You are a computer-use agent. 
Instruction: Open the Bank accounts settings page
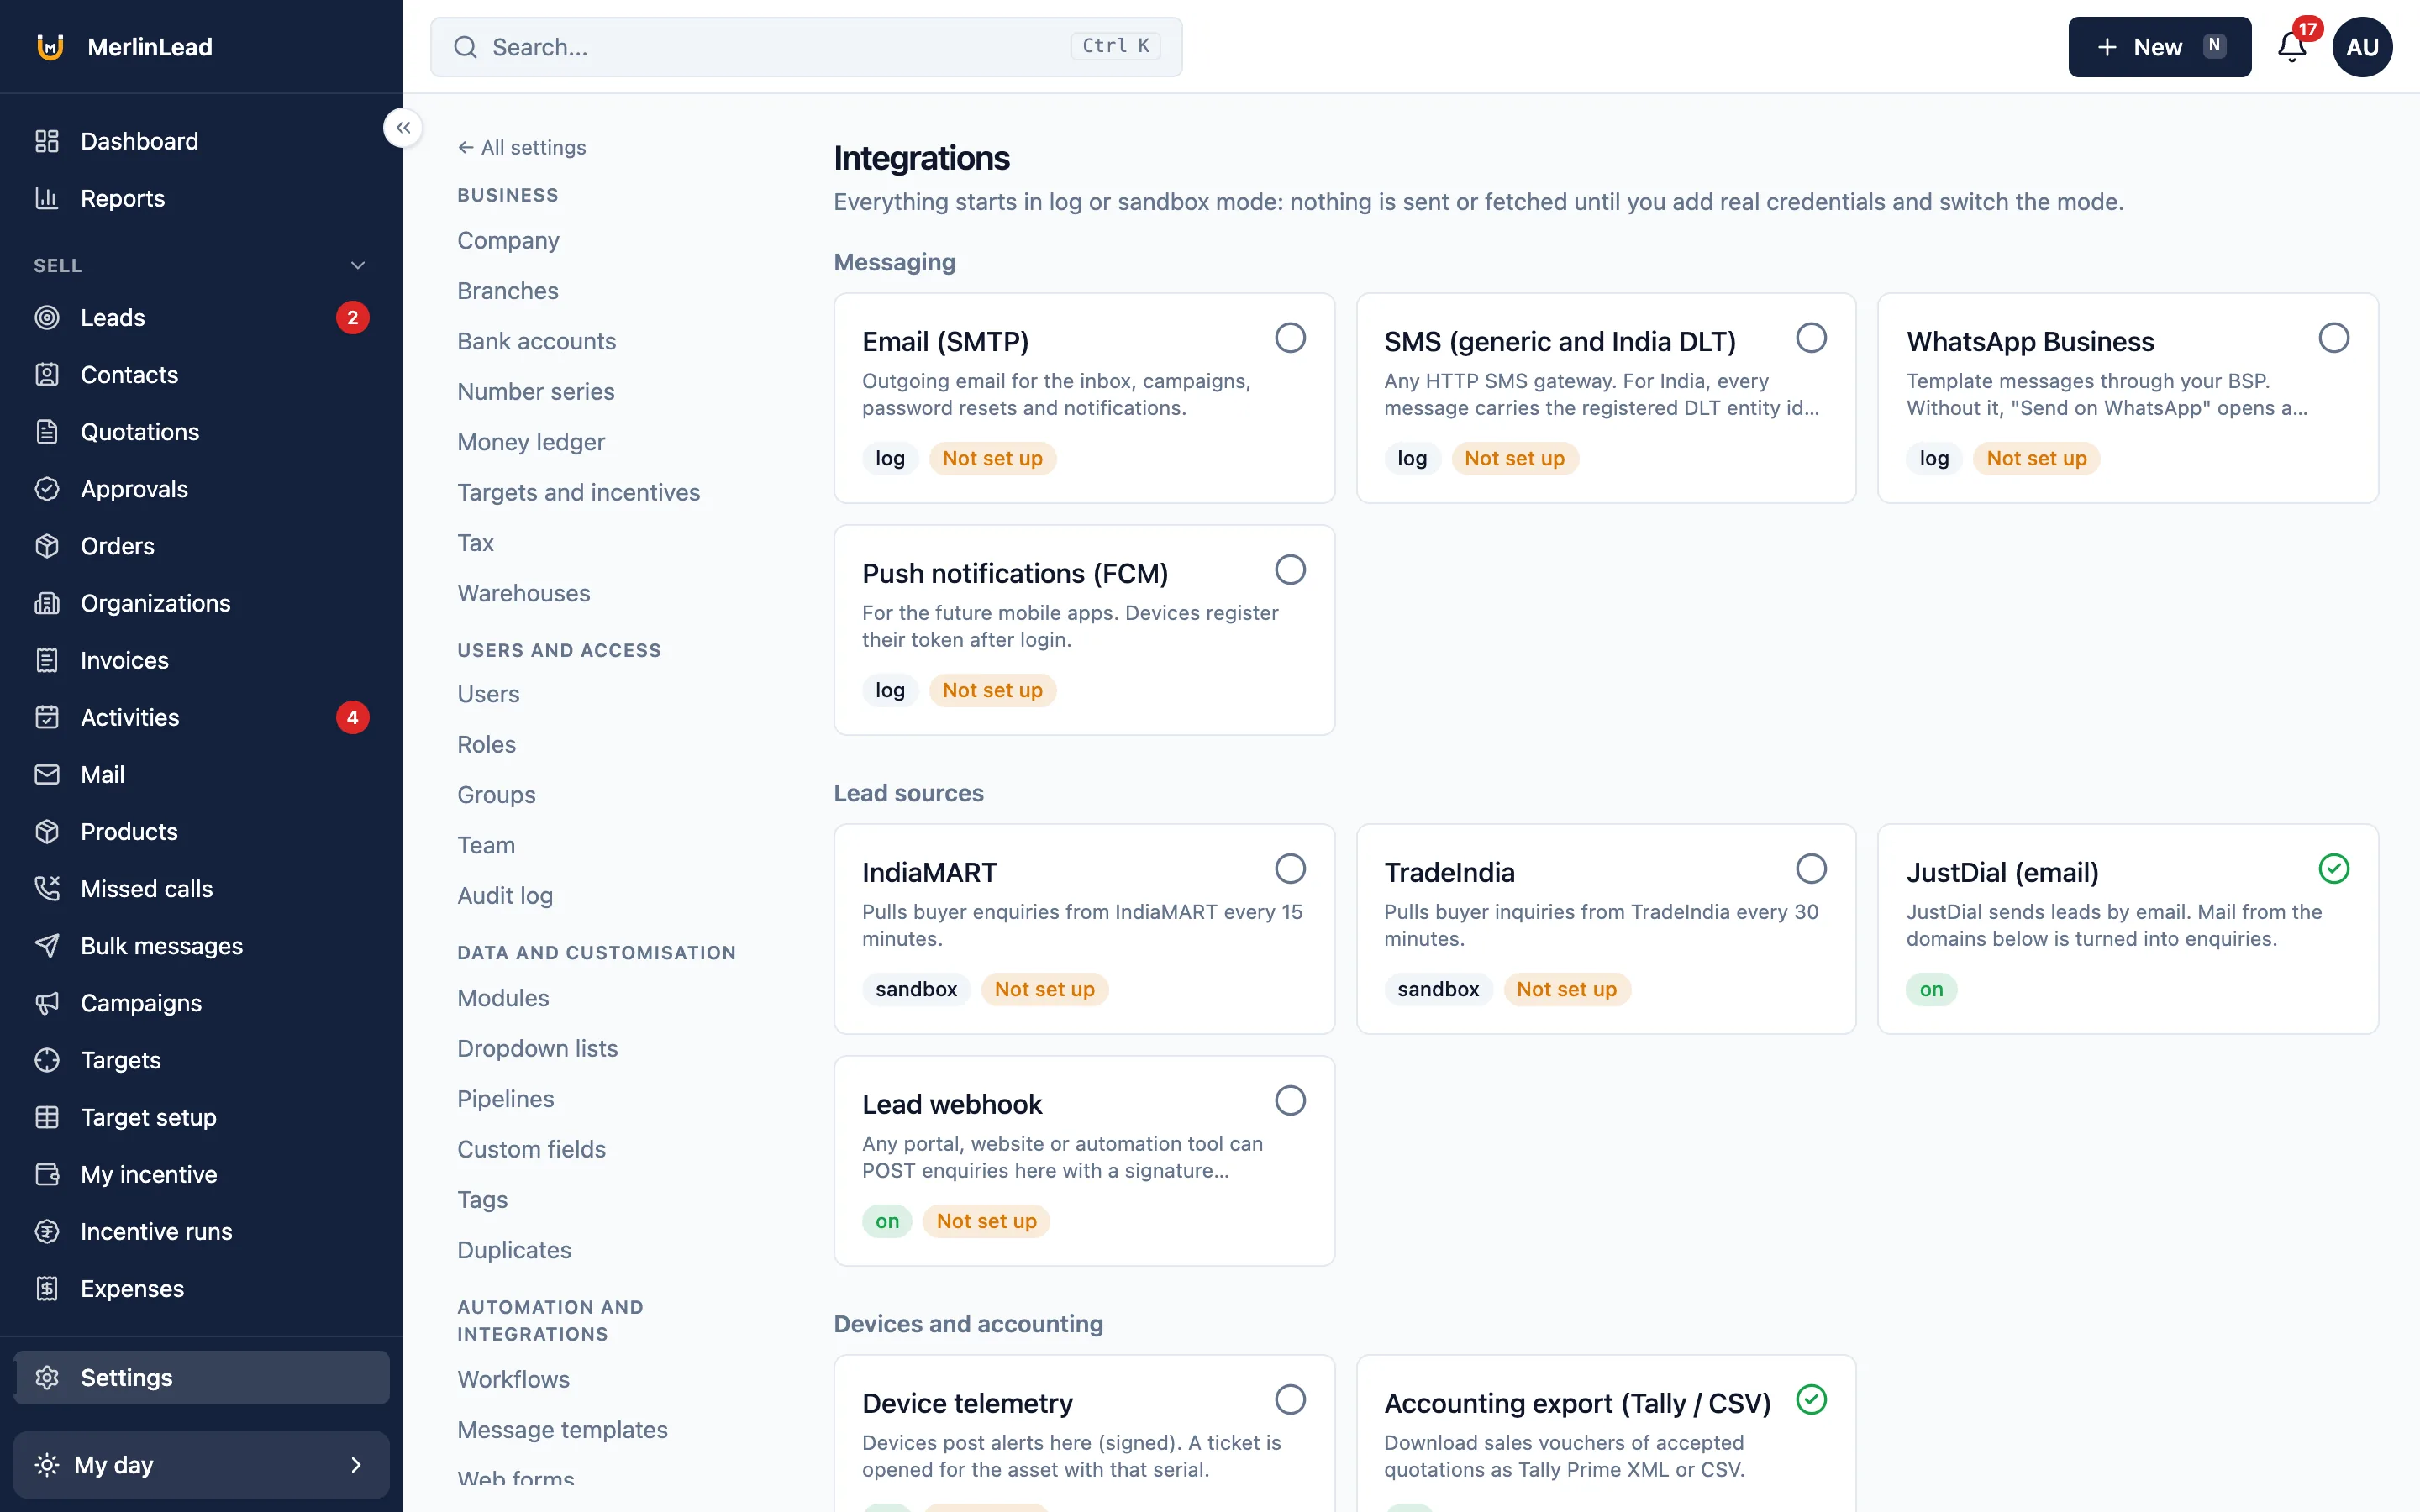[536, 341]
